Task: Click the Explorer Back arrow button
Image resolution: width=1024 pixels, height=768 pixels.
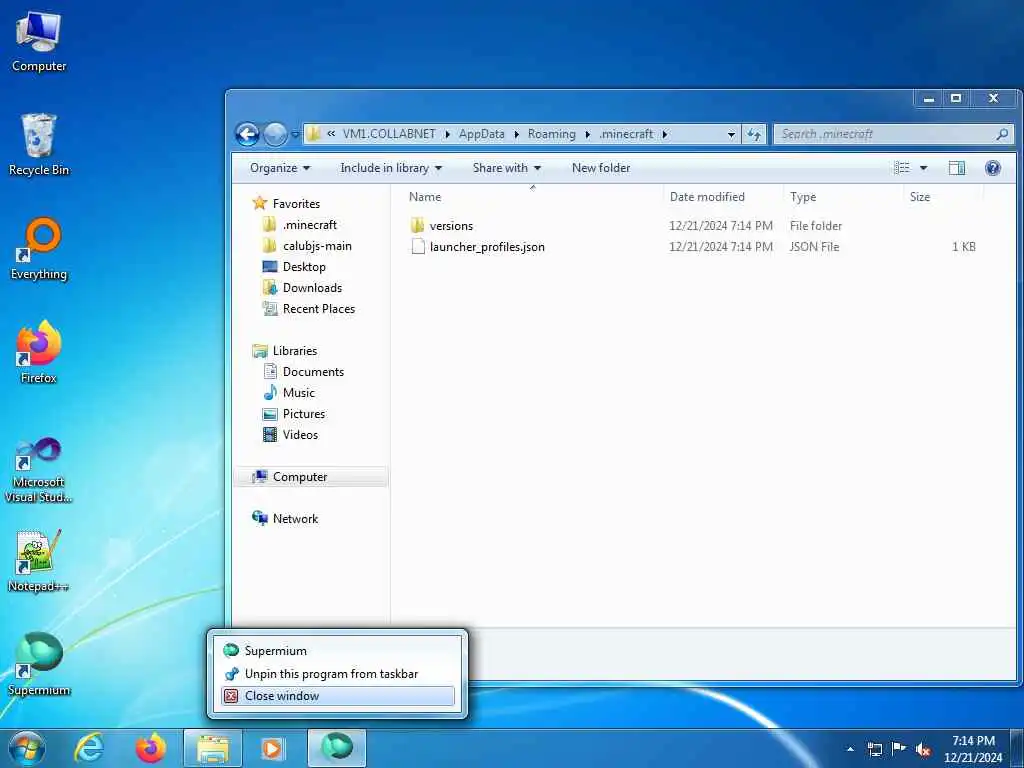Action: point(248,135)
